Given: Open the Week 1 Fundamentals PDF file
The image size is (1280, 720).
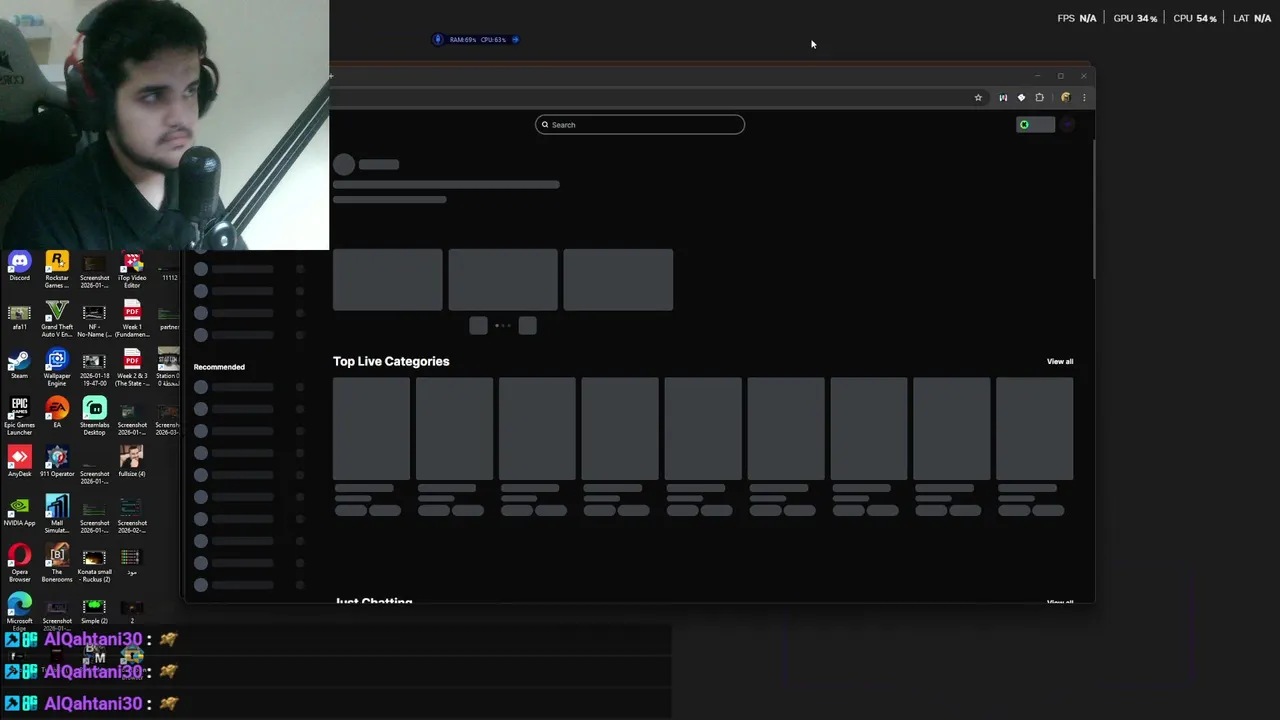Looking at the screenshot, I should point(132,318).
